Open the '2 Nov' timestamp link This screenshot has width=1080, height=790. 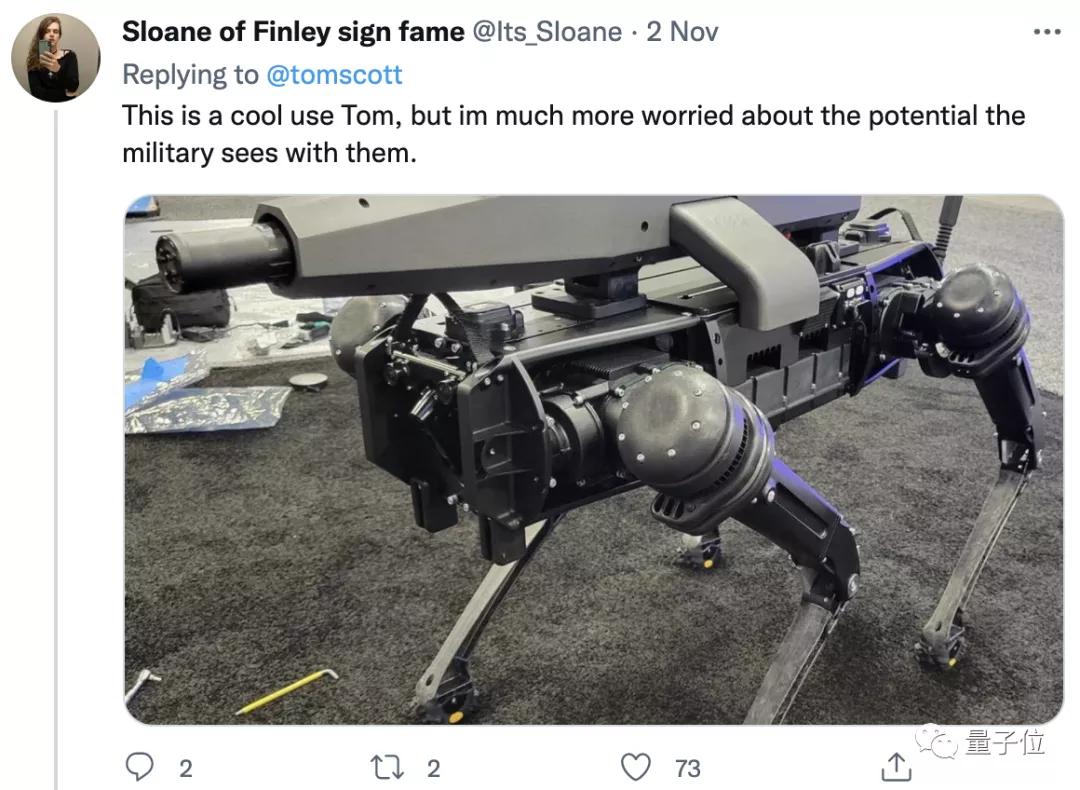(682, 32)
